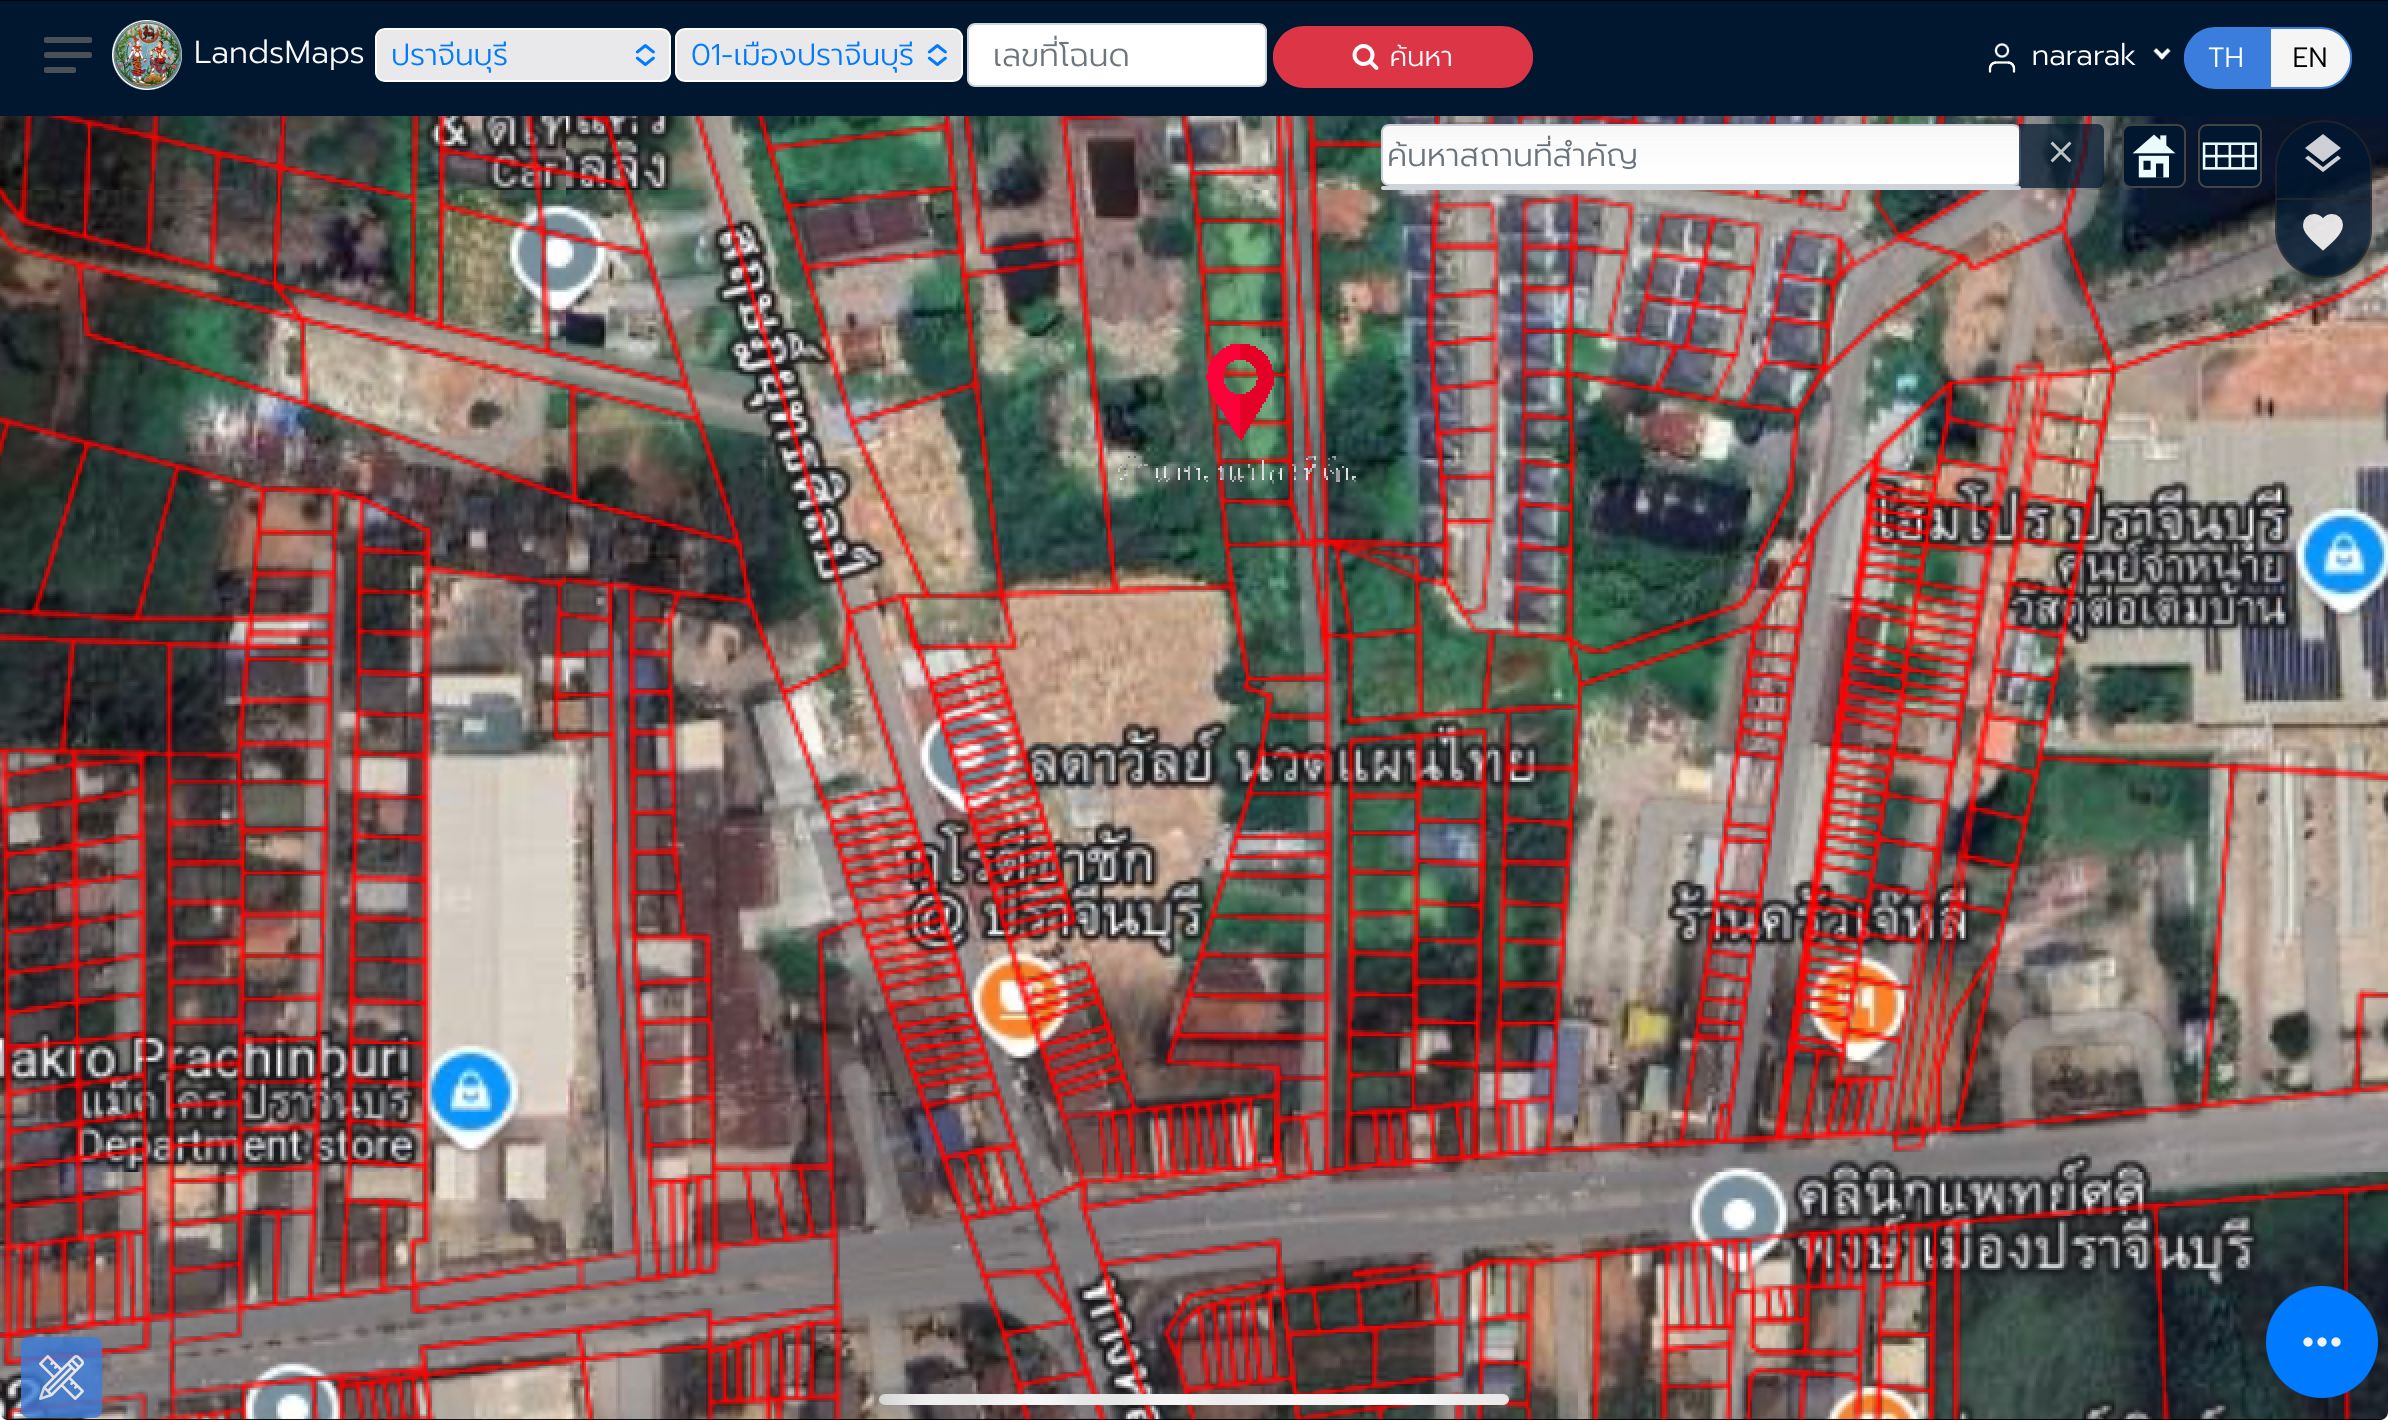Clear the place search with the X
Image resolution: width=2388 pixels, height=1420 pixels.
[2060, 153]
